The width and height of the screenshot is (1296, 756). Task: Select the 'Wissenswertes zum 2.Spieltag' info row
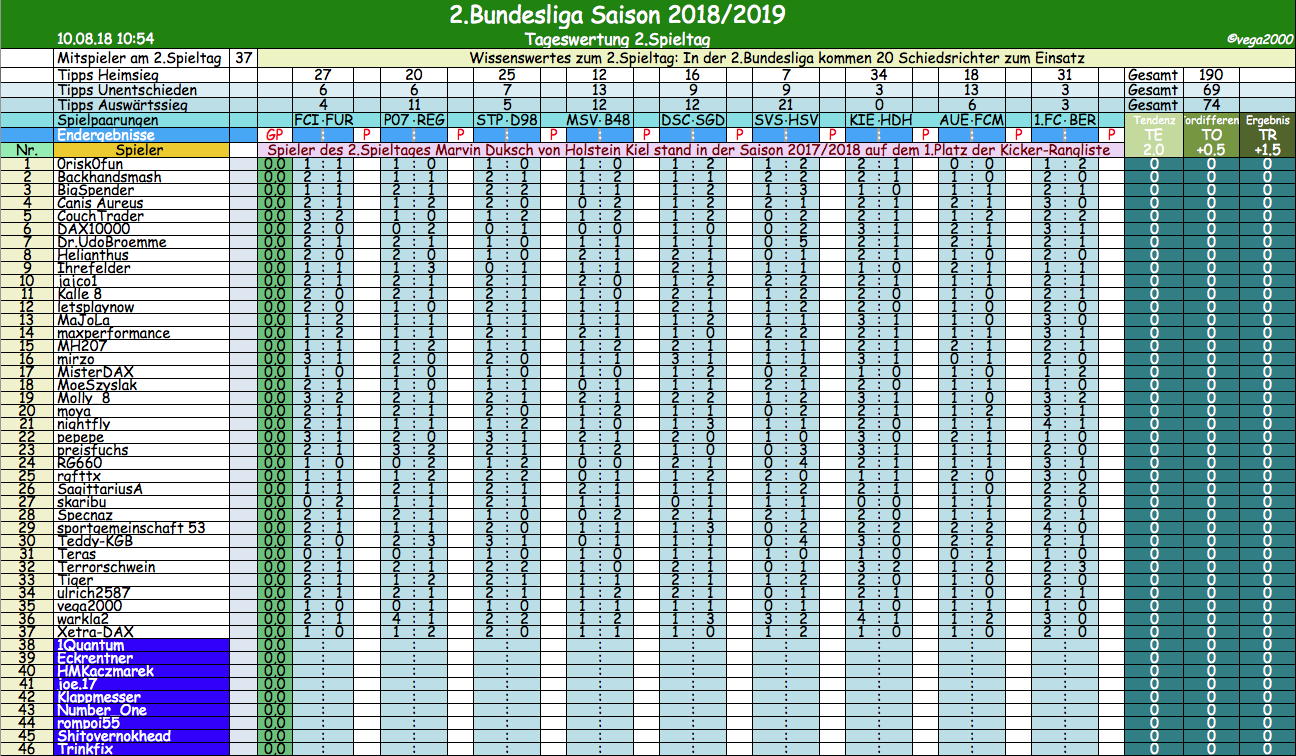click(777, 59)
